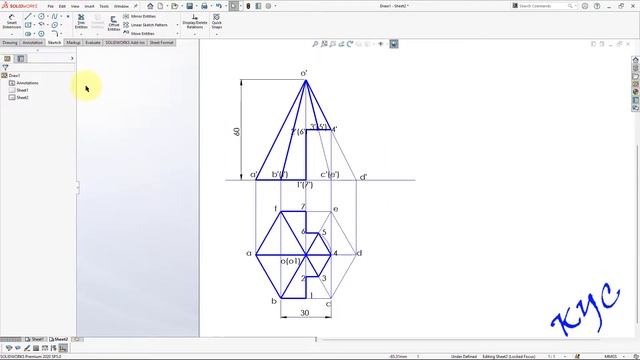This screenshot has width=640, height=360.
Task: Click the Rotate View icon
Action: [350, 44]
